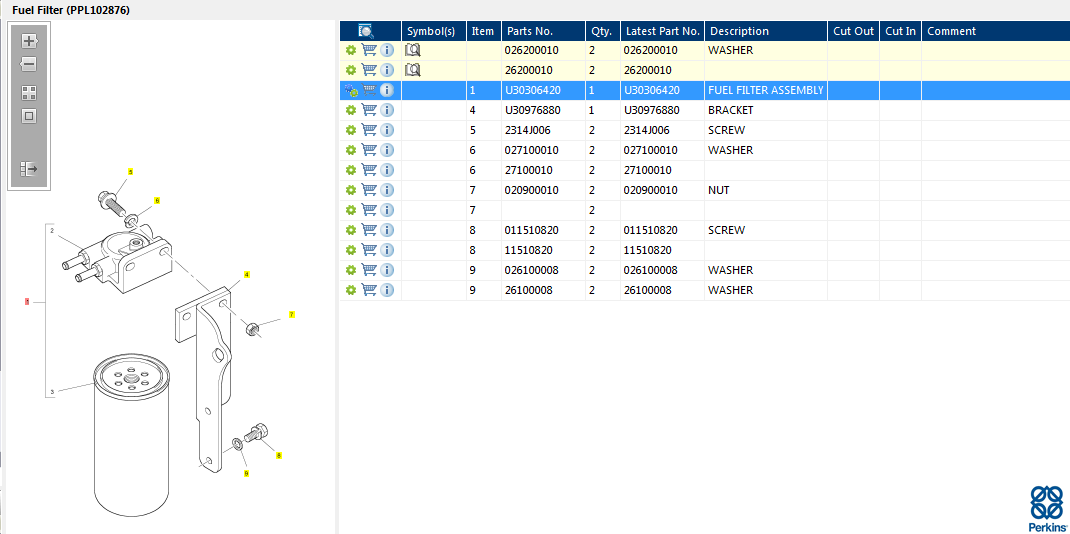The height and width of the screenshot is (534, 1070).
Task: Click the search icon in table header
Action: pos(366,31)
